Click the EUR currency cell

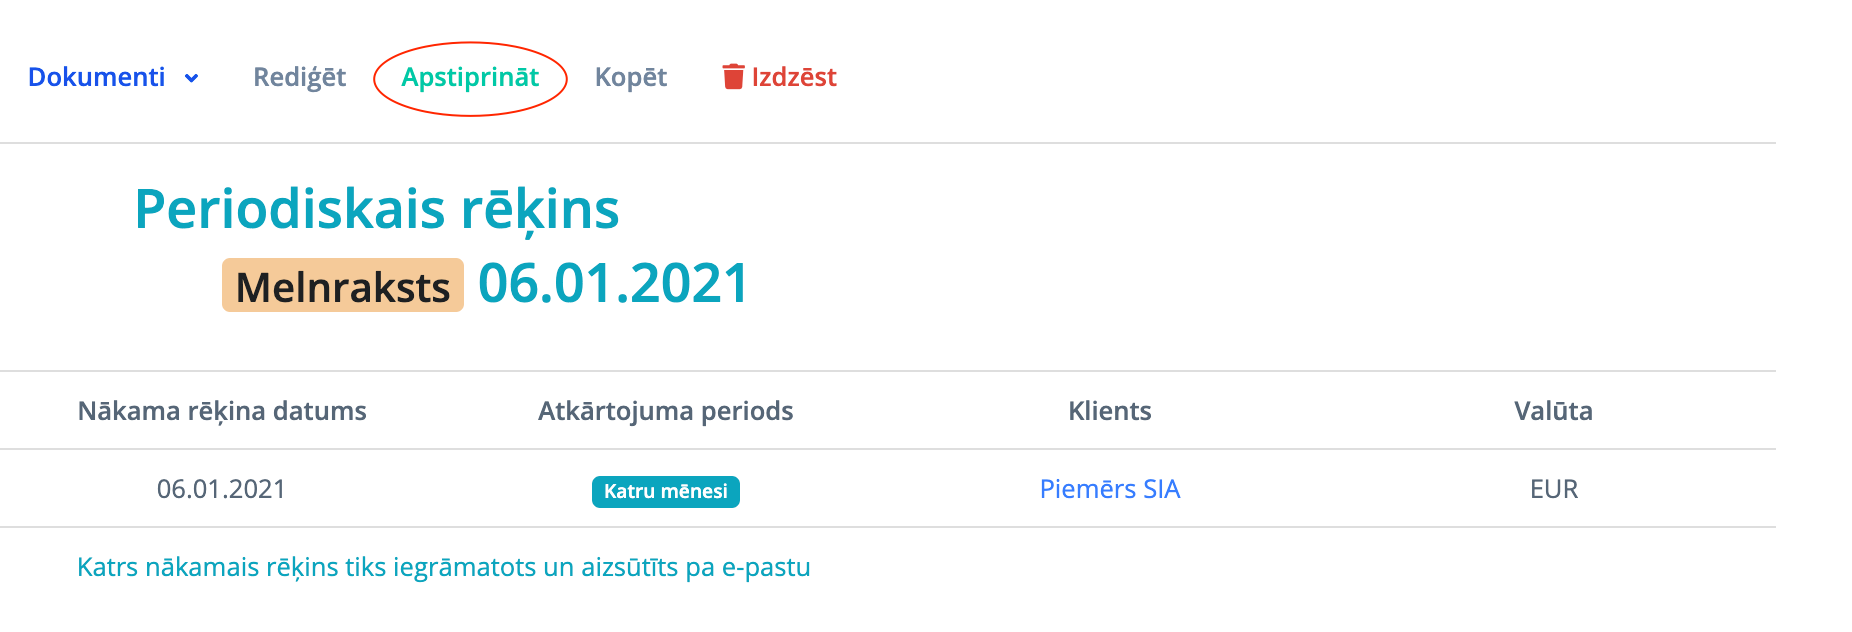1553,489
